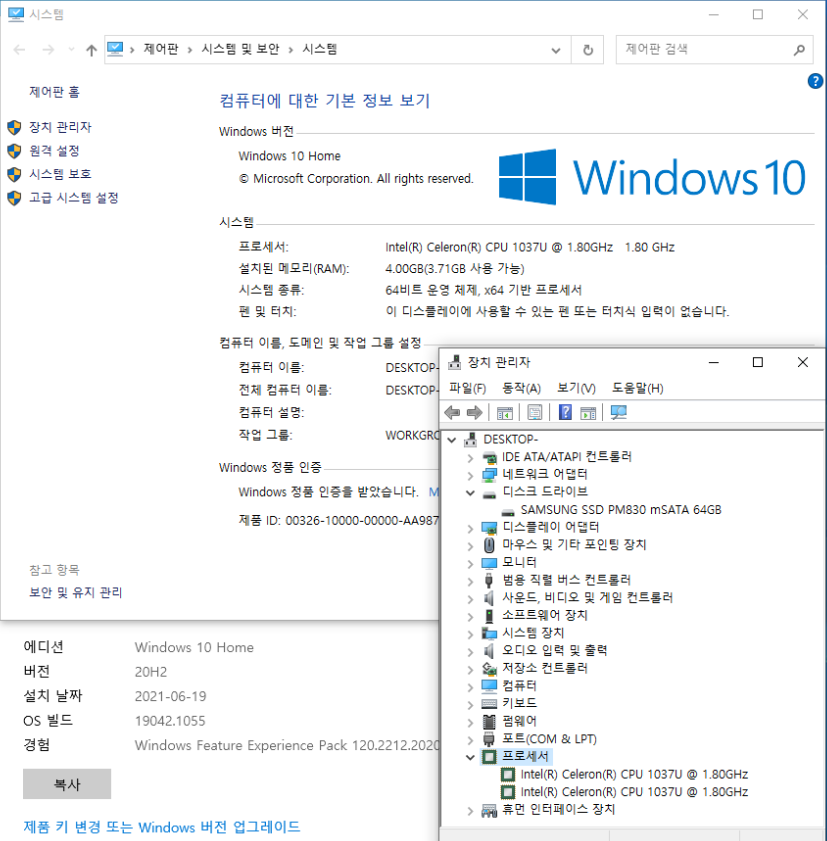Open the address bar history dropdown in 시스템 window
This screenshot has height=841, width=827.
click(x=556, y=50)
